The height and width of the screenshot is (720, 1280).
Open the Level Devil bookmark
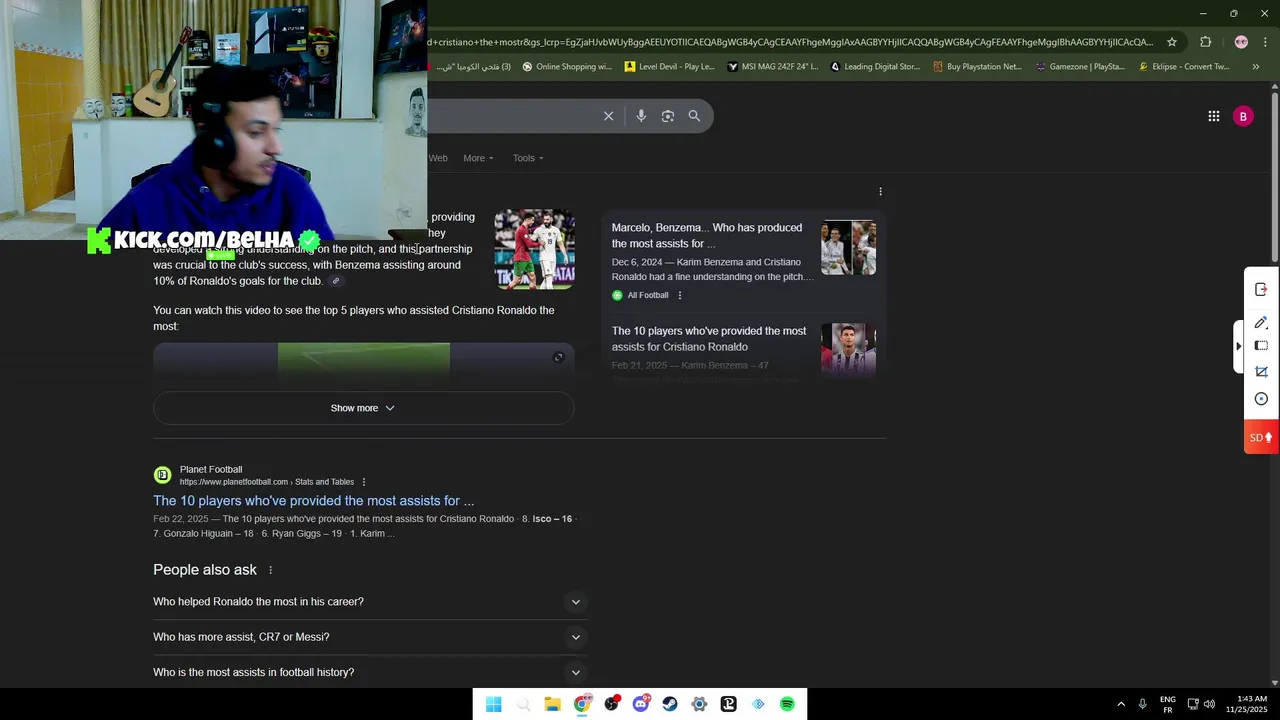pos(669,67)
